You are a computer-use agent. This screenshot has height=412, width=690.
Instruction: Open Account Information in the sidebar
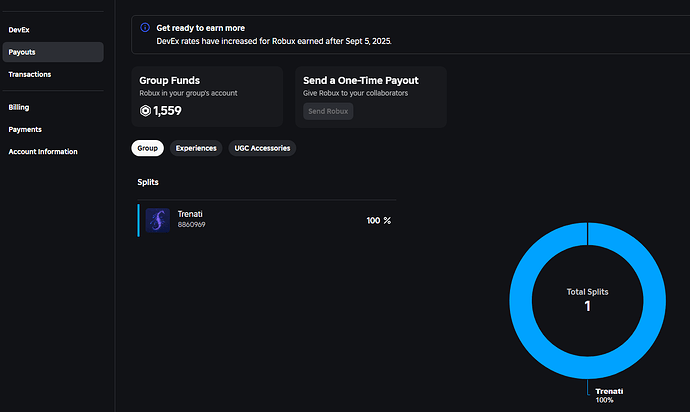43,152
